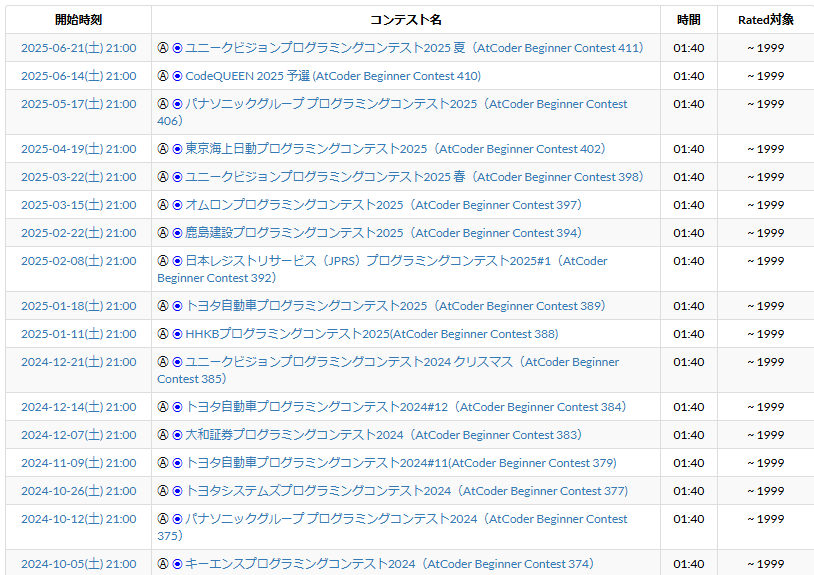This screenshot has height=575, width=814.
Task: Click the コンテスト名 column header
Action: (406, 20)
